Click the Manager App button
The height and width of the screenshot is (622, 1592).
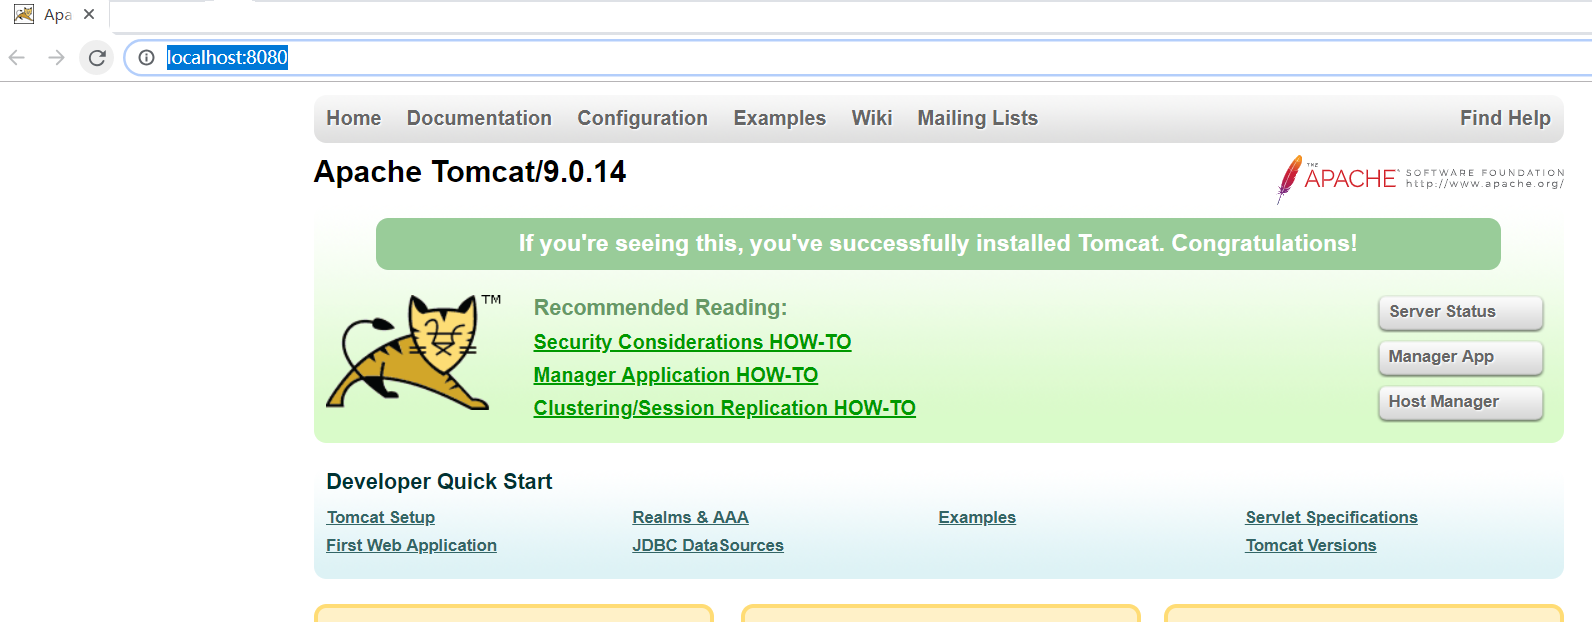(1460, 357)
